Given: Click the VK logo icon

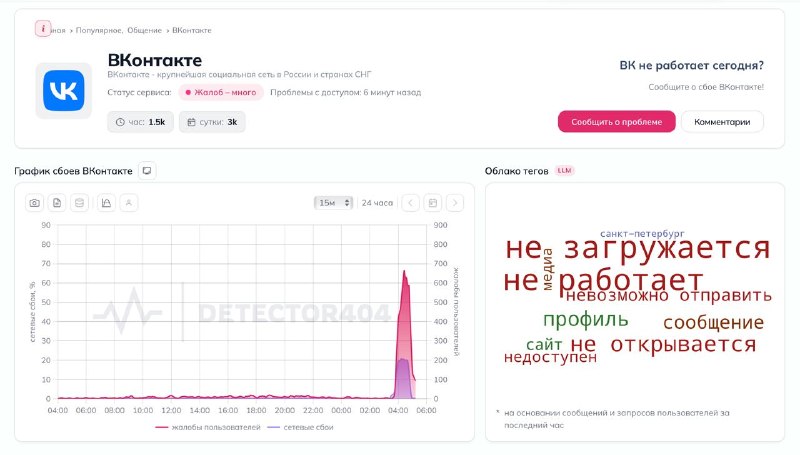Looking at the screenshot, I should pyautogui.click(x=64, y=91).
